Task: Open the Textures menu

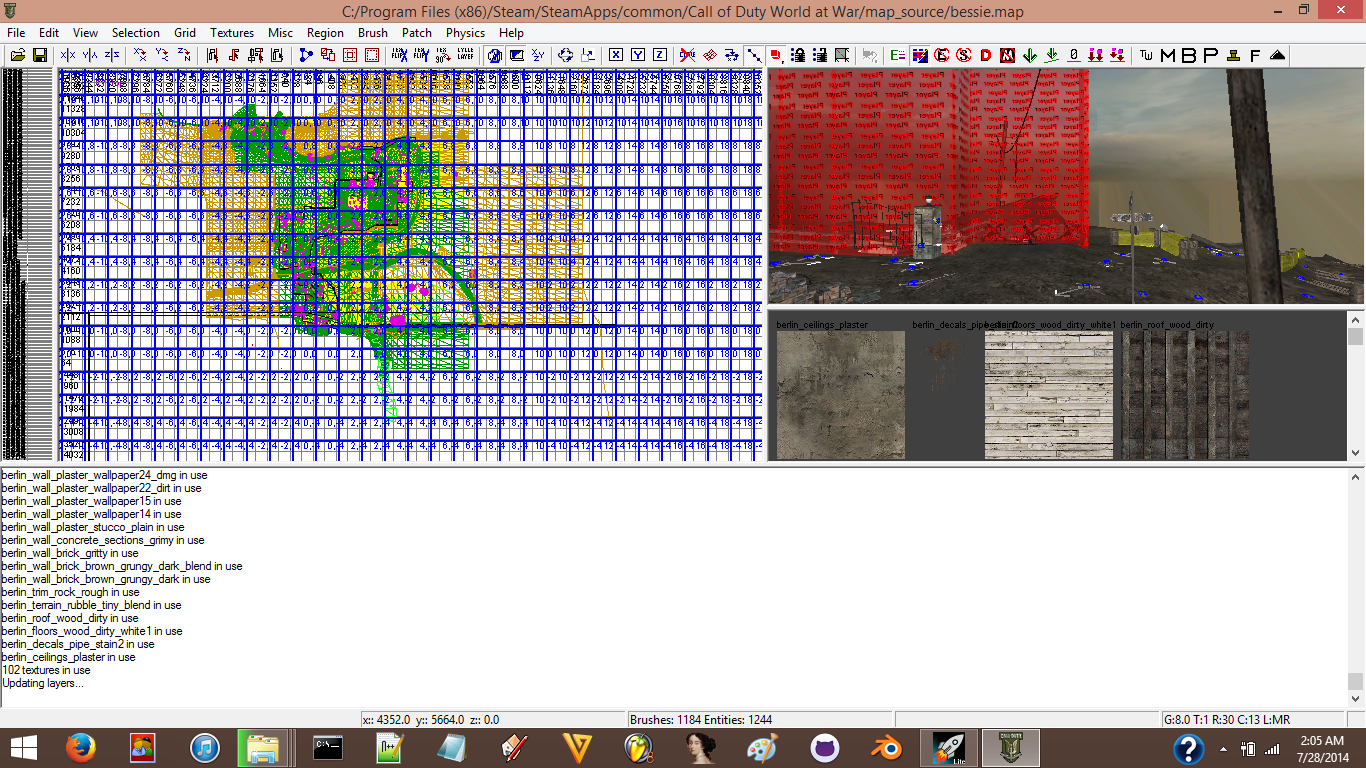Action: [x=232, y=33]
